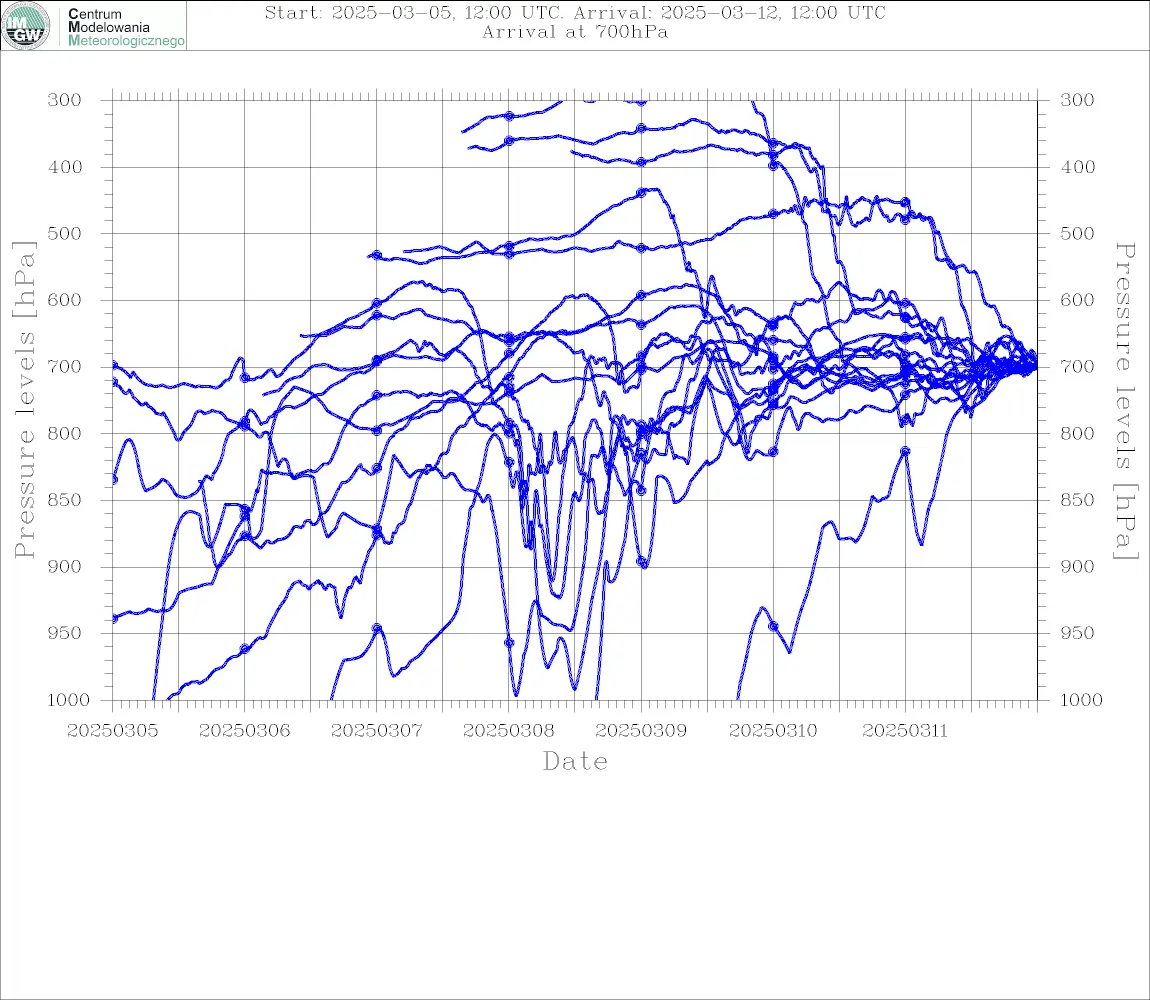Click the left axis 300 label

65,101
